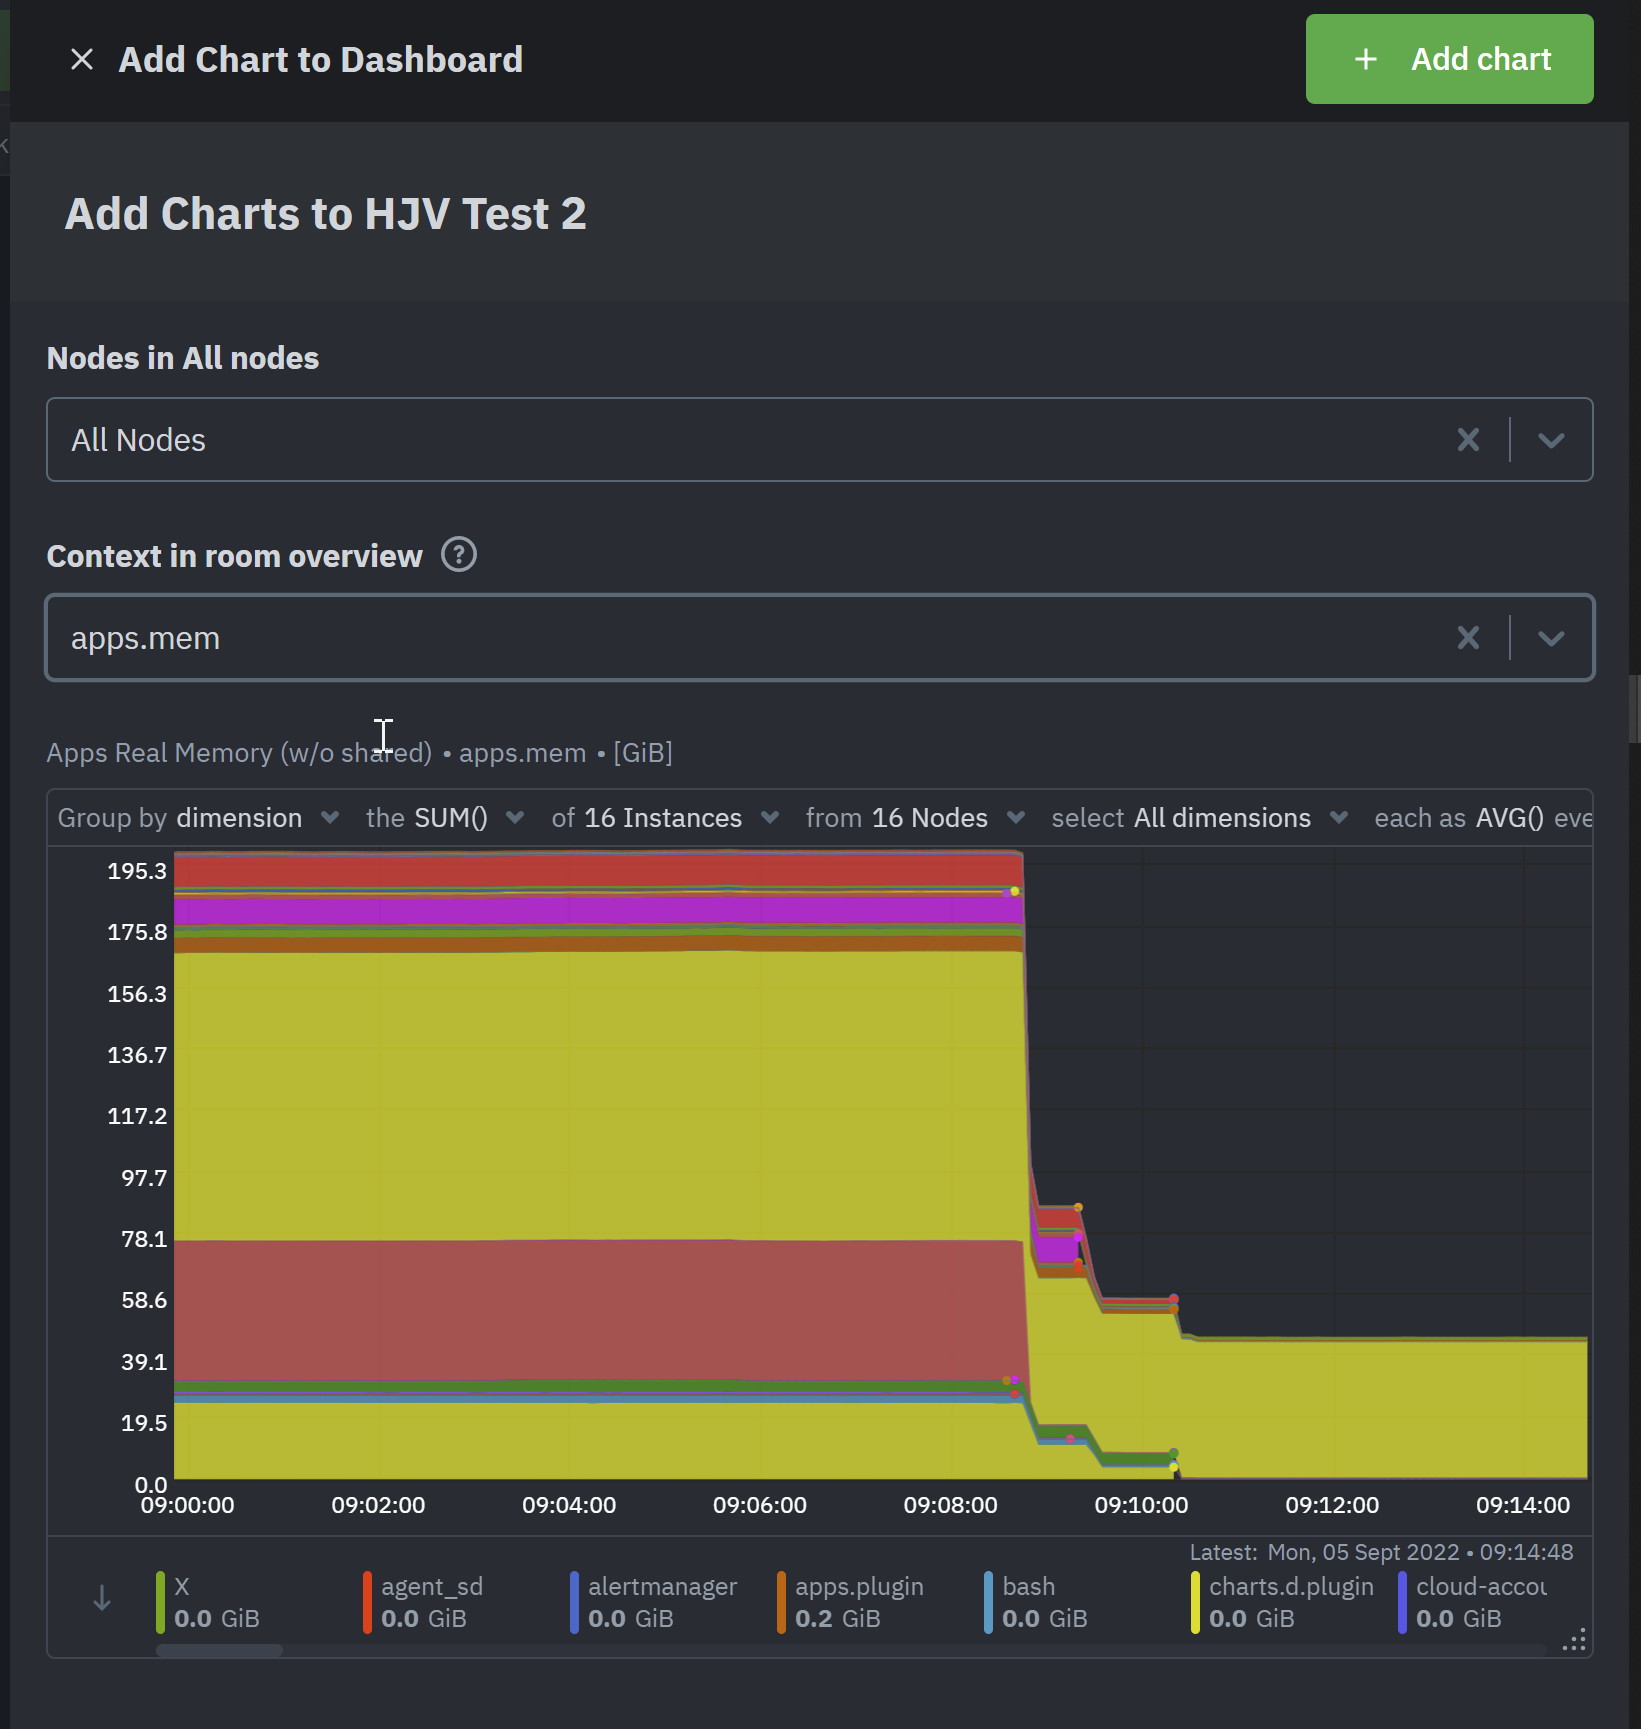Open the All dimensions selector dropdown

pos(1339,817)
